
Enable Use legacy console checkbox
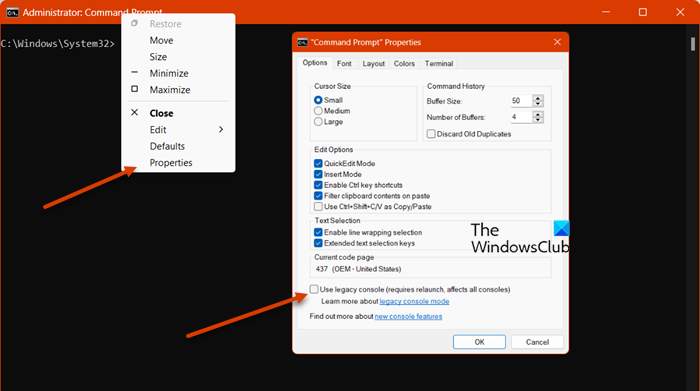click(x=314, y=289)
